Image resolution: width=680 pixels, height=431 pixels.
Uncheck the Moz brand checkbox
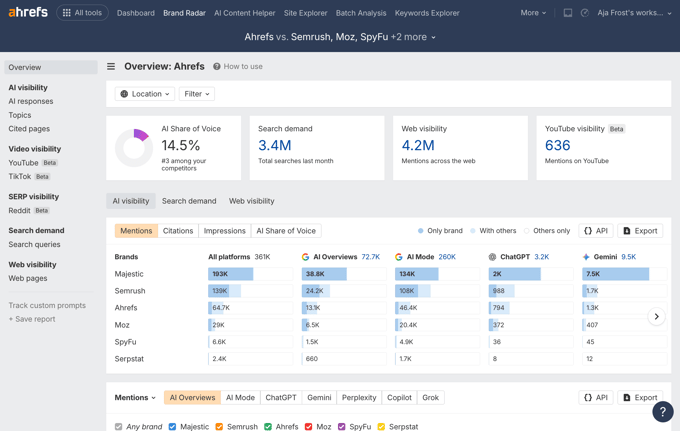pyautogui.click(x=308, y=427)
